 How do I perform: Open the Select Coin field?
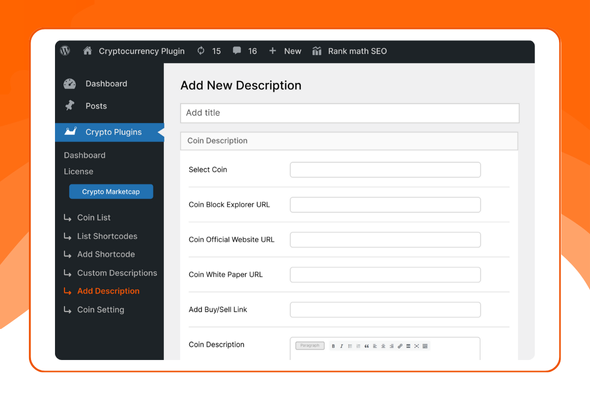pos(385,170)
